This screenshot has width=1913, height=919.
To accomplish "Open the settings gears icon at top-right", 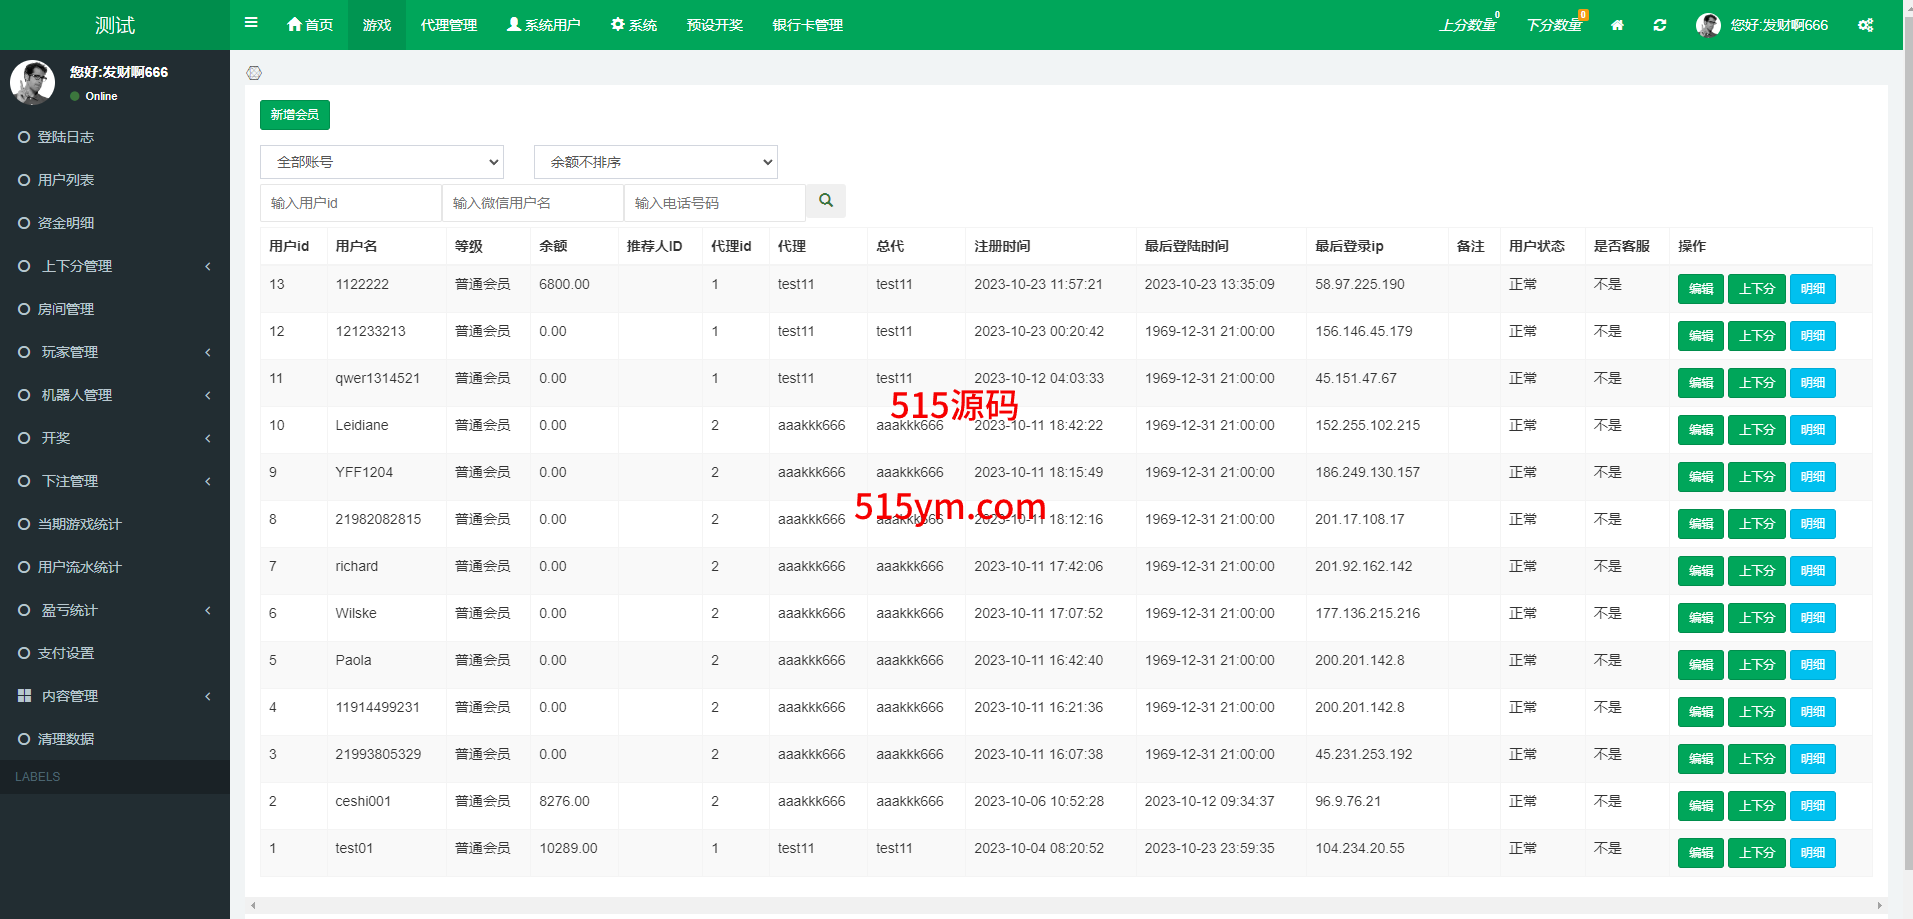I will pos(1866,25).
